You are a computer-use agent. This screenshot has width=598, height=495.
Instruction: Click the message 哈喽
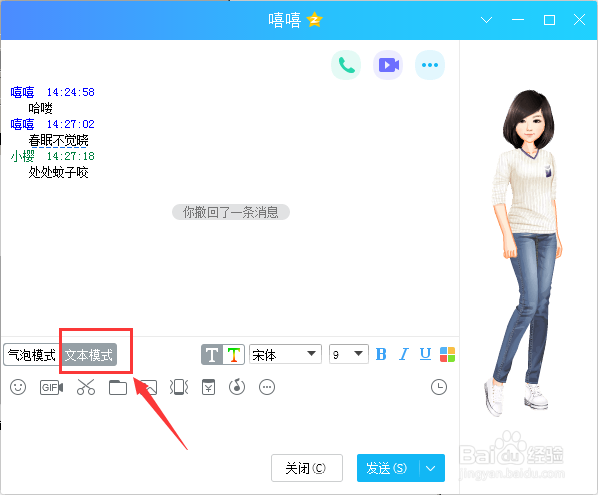(40, 108)
